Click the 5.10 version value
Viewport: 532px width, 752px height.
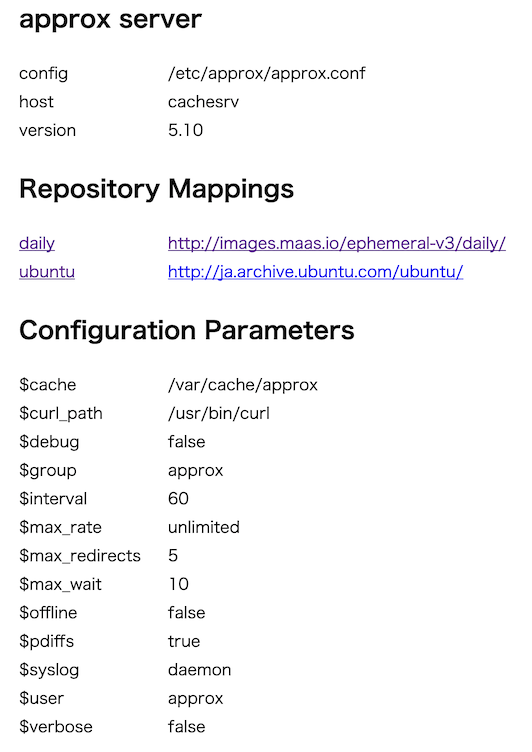186,130
